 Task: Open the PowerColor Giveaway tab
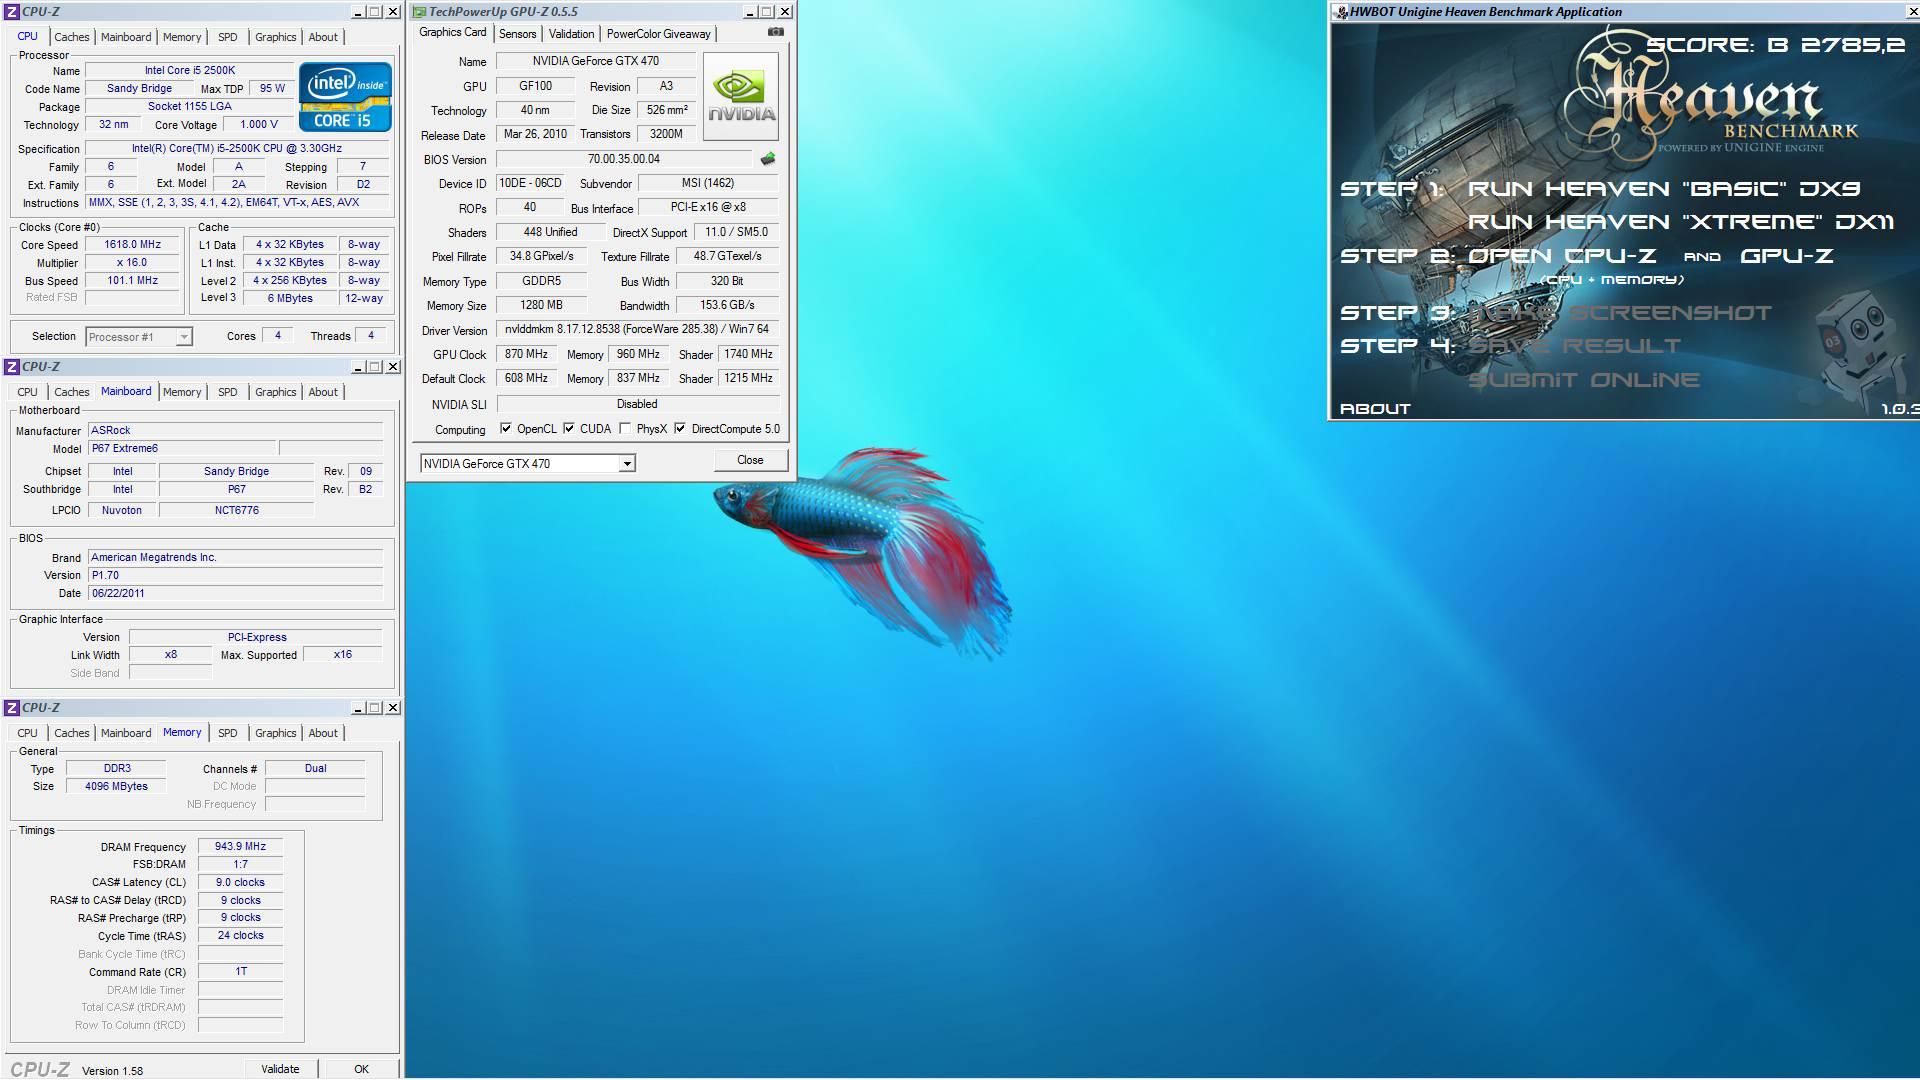click(x=658, y=34)
